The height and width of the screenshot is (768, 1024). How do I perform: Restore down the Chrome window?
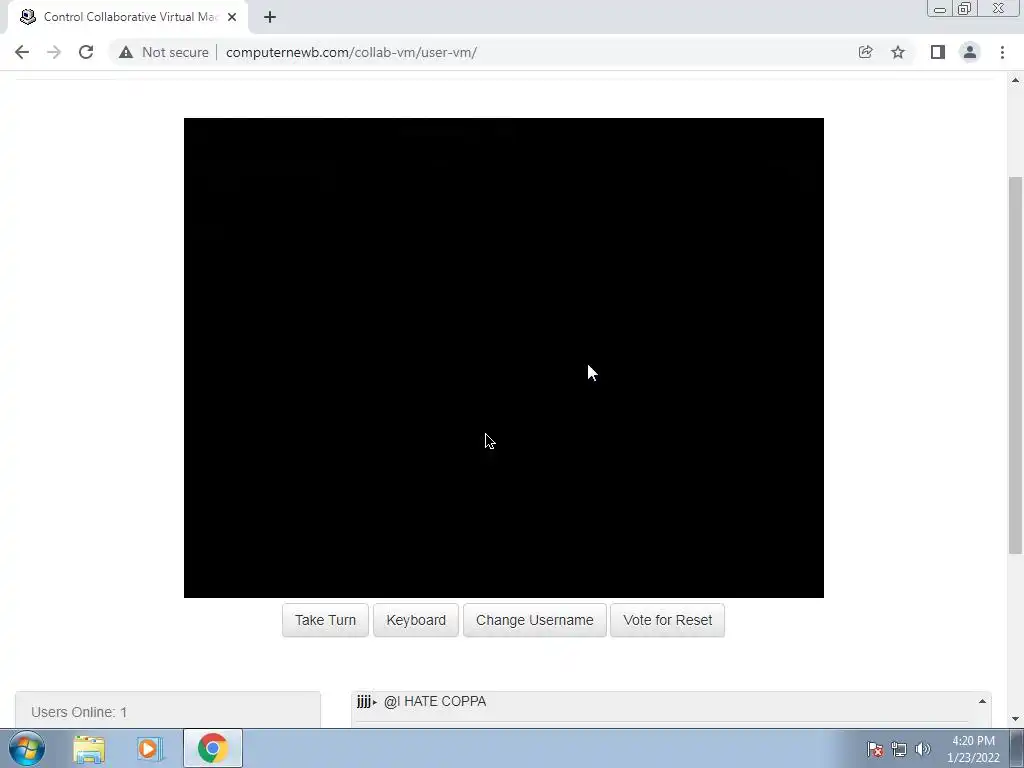click(x=965, y=8)
